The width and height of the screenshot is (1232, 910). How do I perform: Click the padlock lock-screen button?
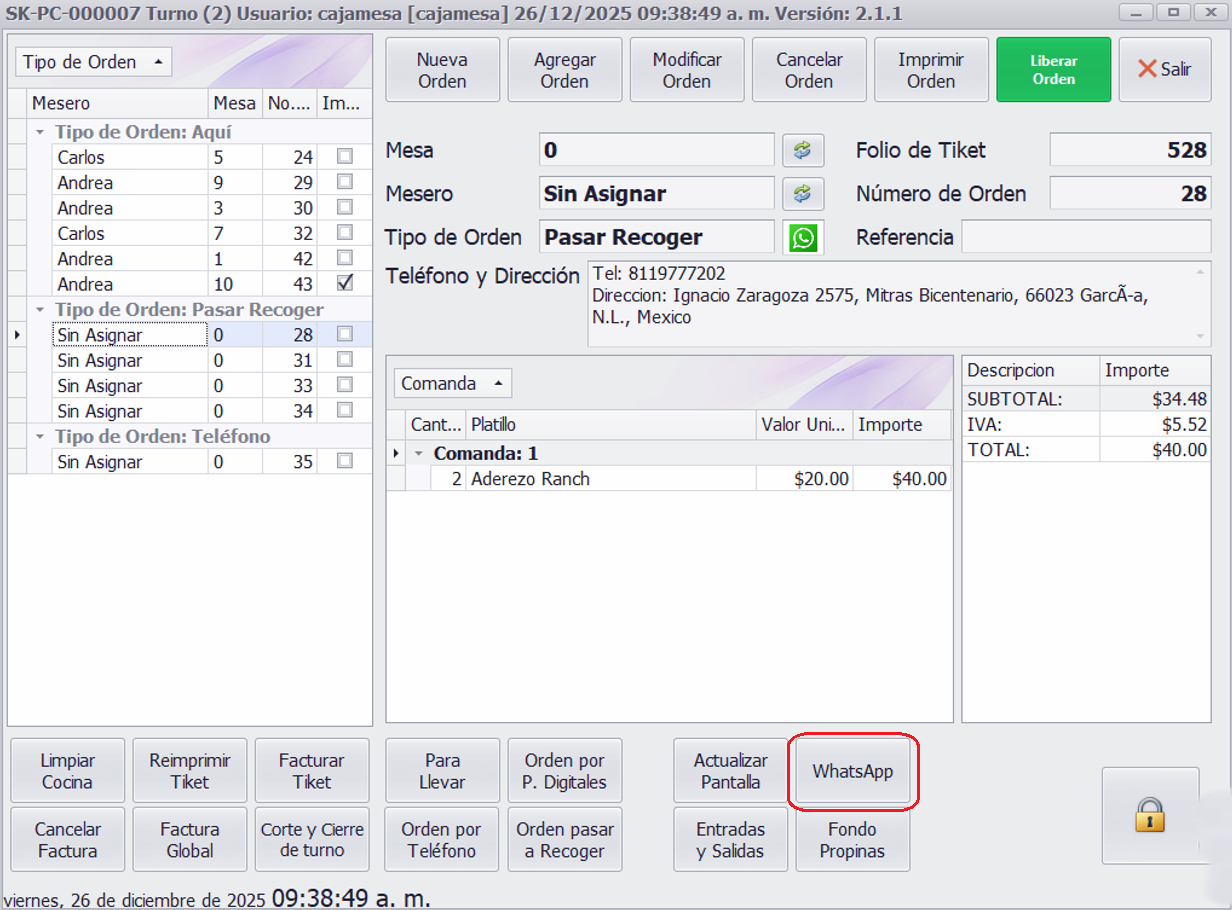click(1150, 815)
